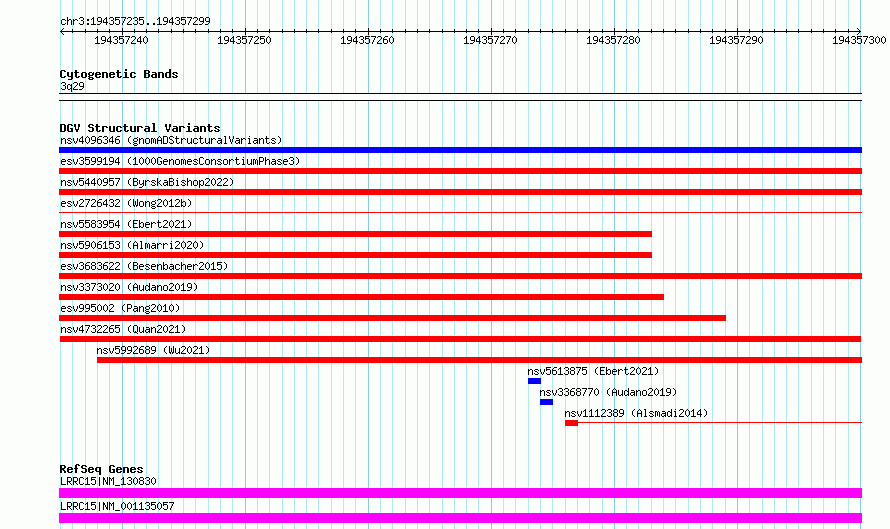Viewport: 890px width, 529px height.
Task: Click nsv1112389 Alsmadi2014 label
Action: coord(636,413)
